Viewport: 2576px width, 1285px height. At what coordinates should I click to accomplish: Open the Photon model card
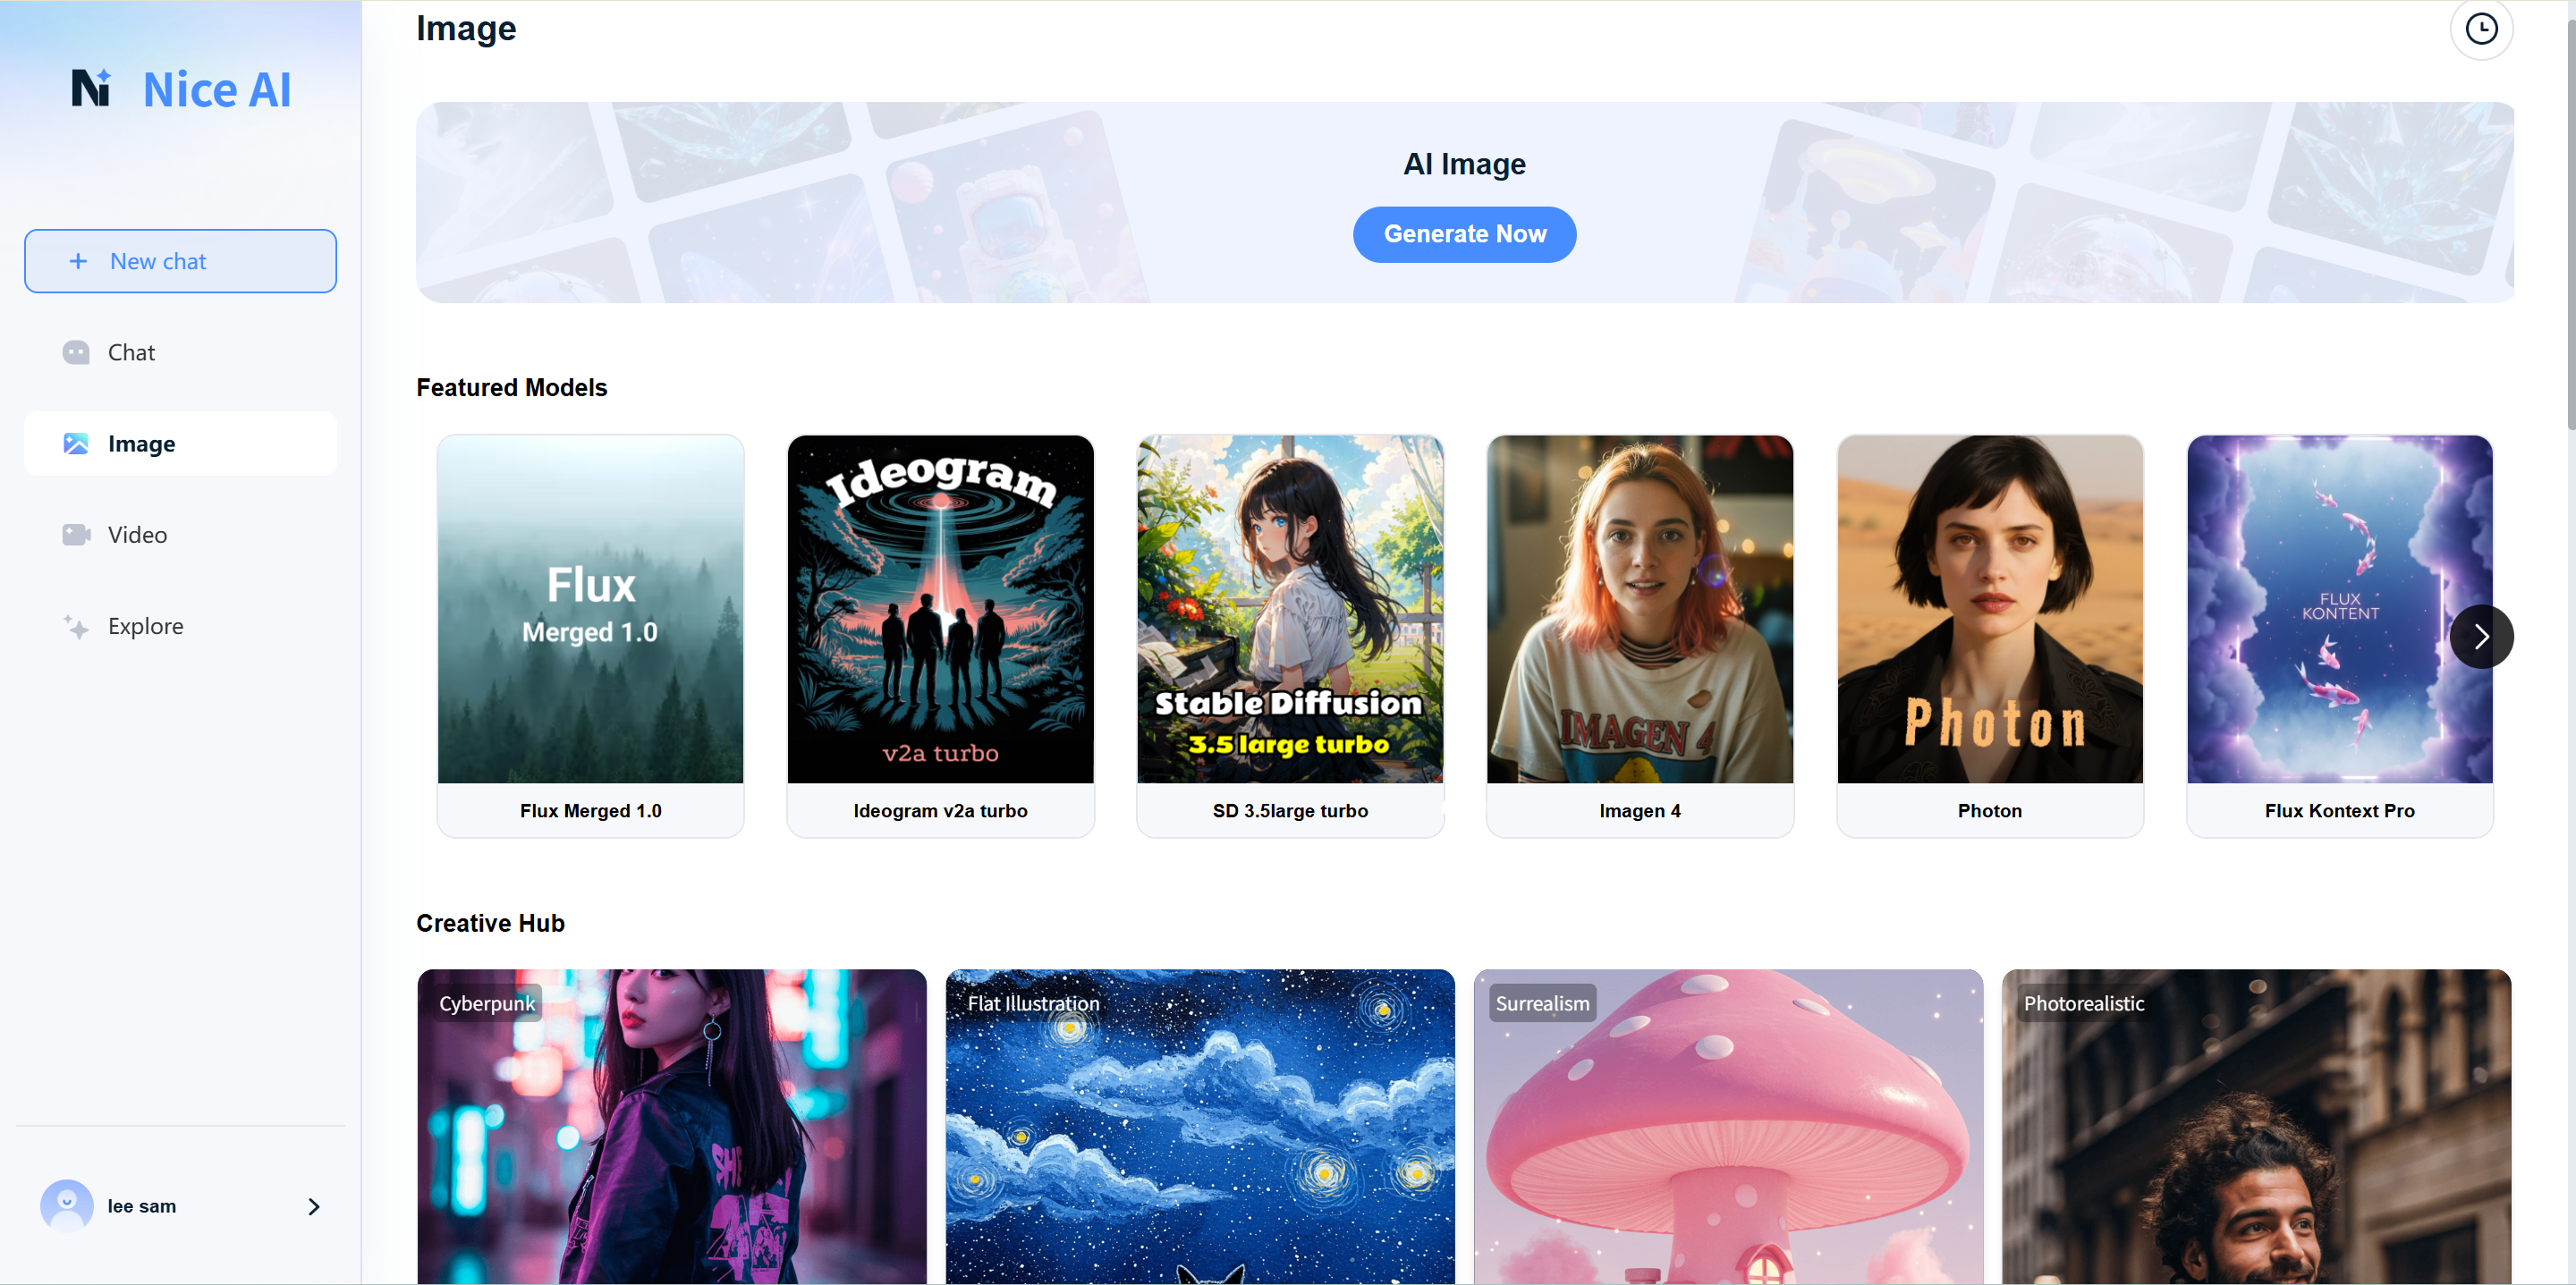click(1990, 636)
